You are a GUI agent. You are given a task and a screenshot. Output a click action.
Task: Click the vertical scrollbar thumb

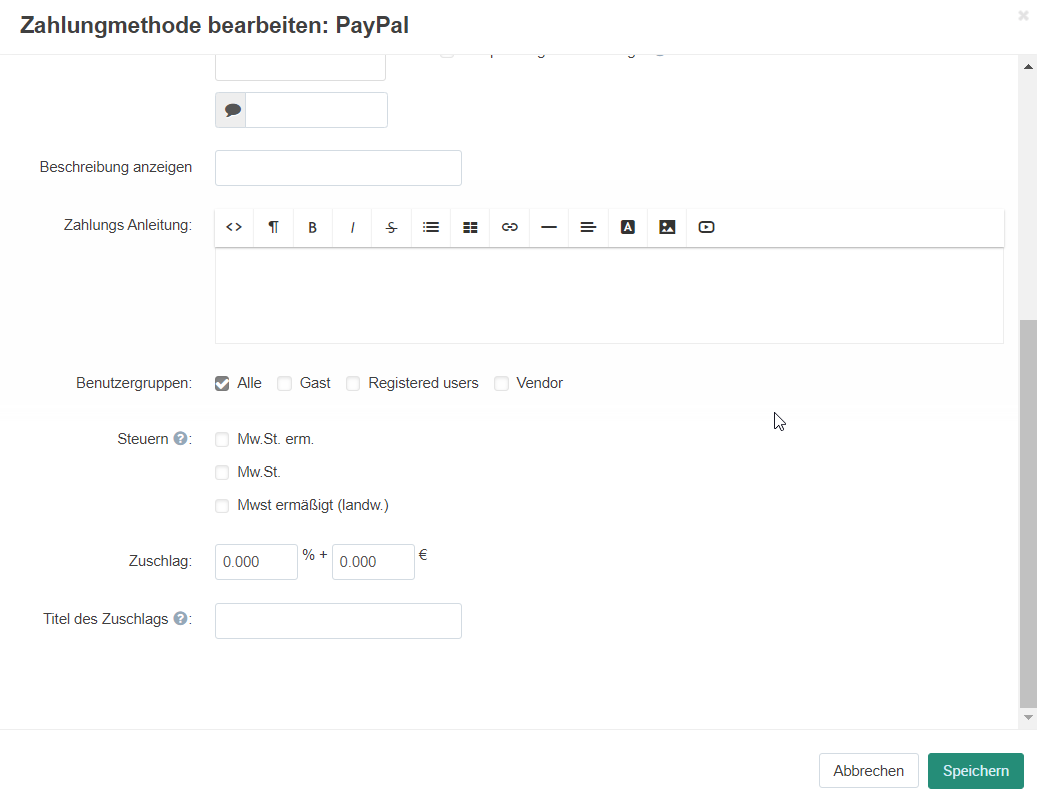[1028, 514]
